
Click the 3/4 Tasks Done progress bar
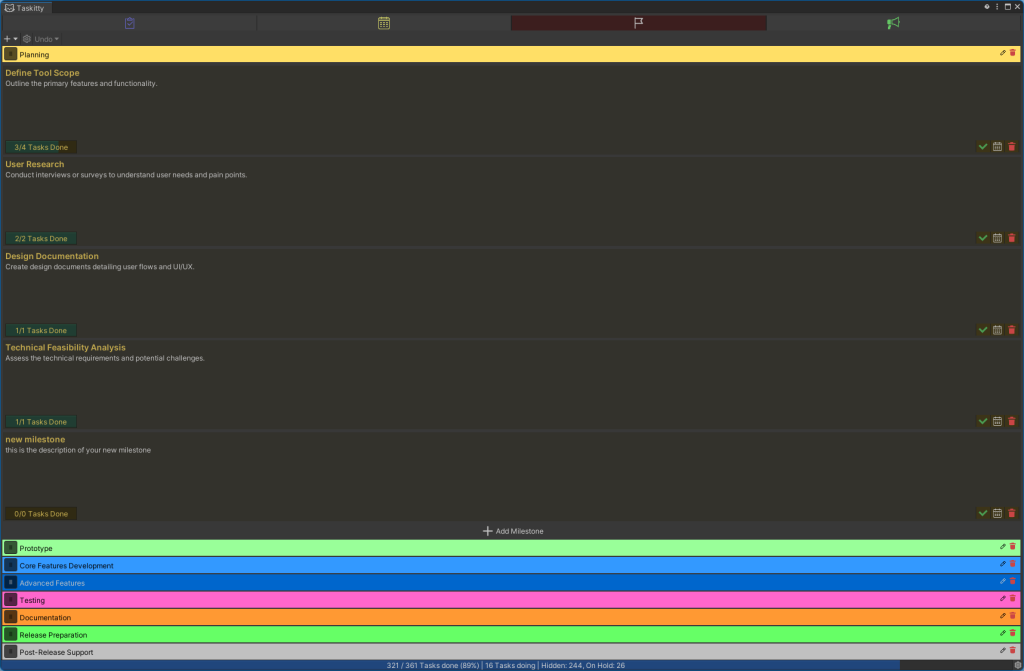(41, 147)
